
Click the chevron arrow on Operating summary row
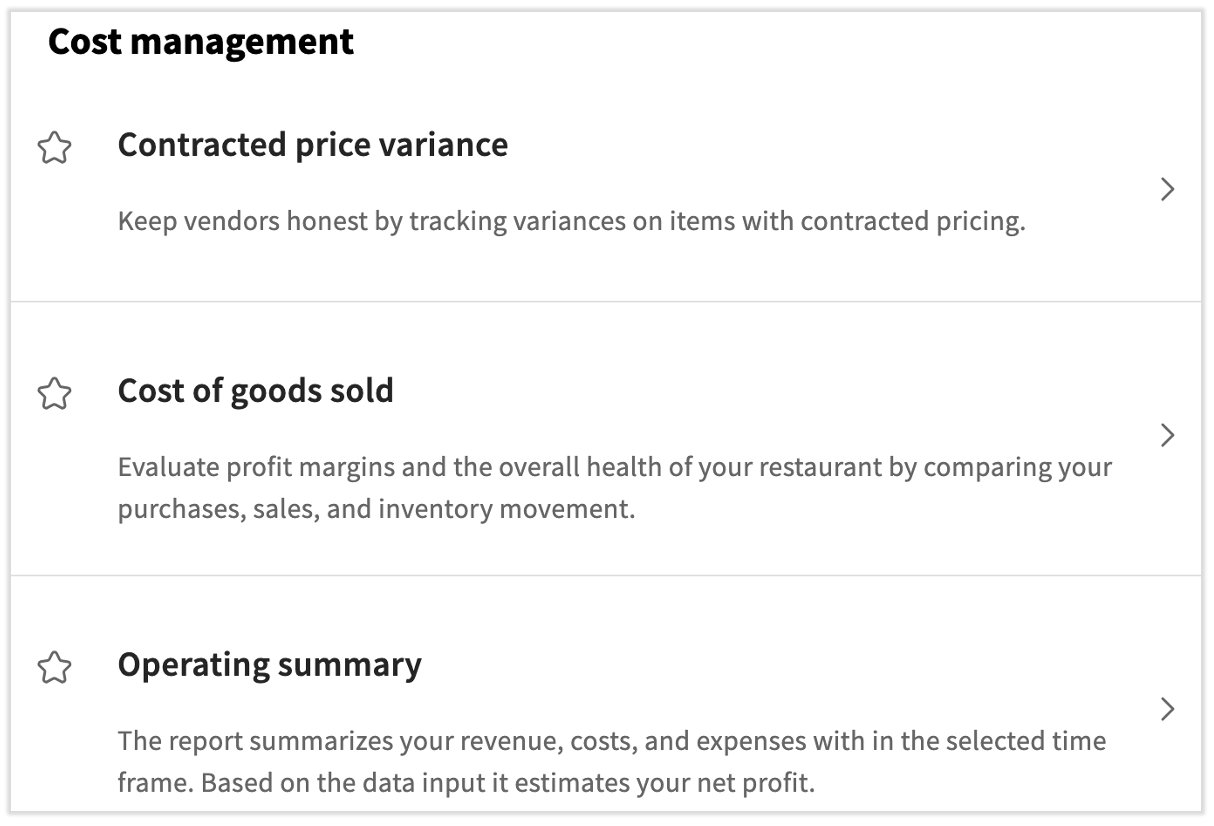(1167, 710)
